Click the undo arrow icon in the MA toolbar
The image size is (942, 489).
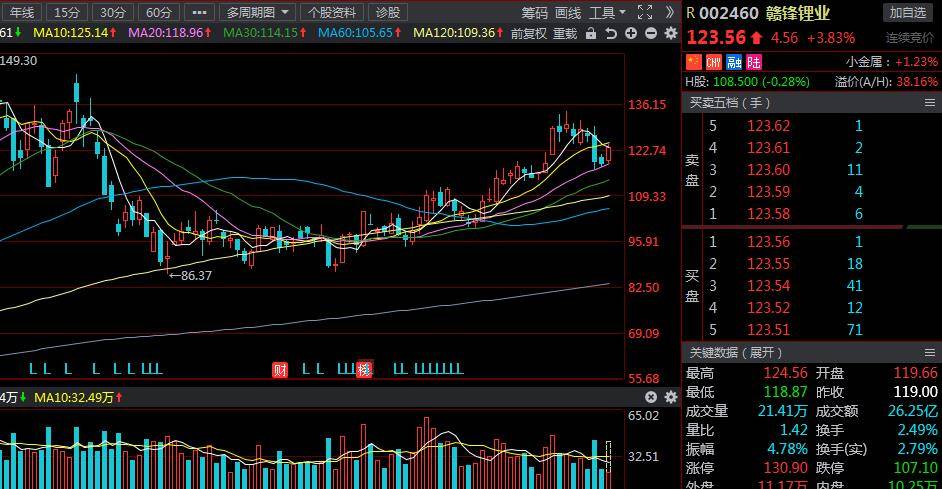611,33
